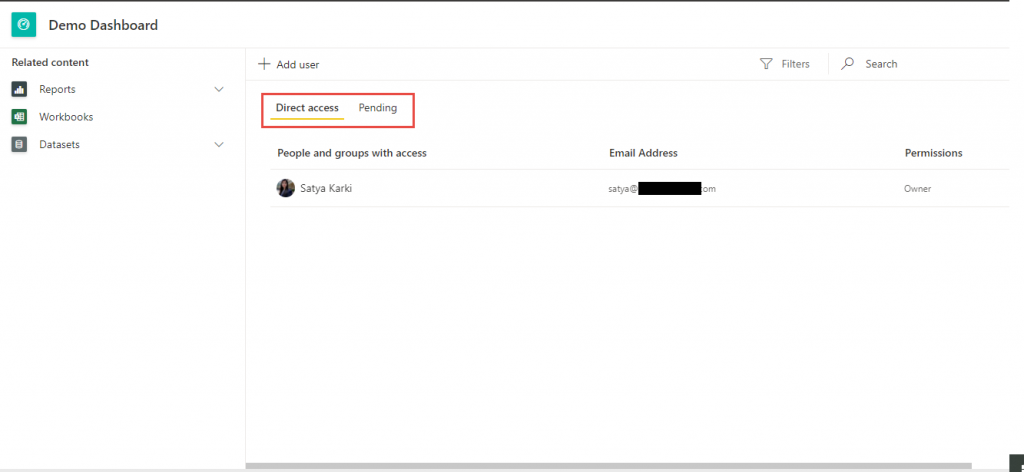The height and width of the screenshot is (472, 1024).
Task: Click the Search magnifier icon
Action: [848, 64]
